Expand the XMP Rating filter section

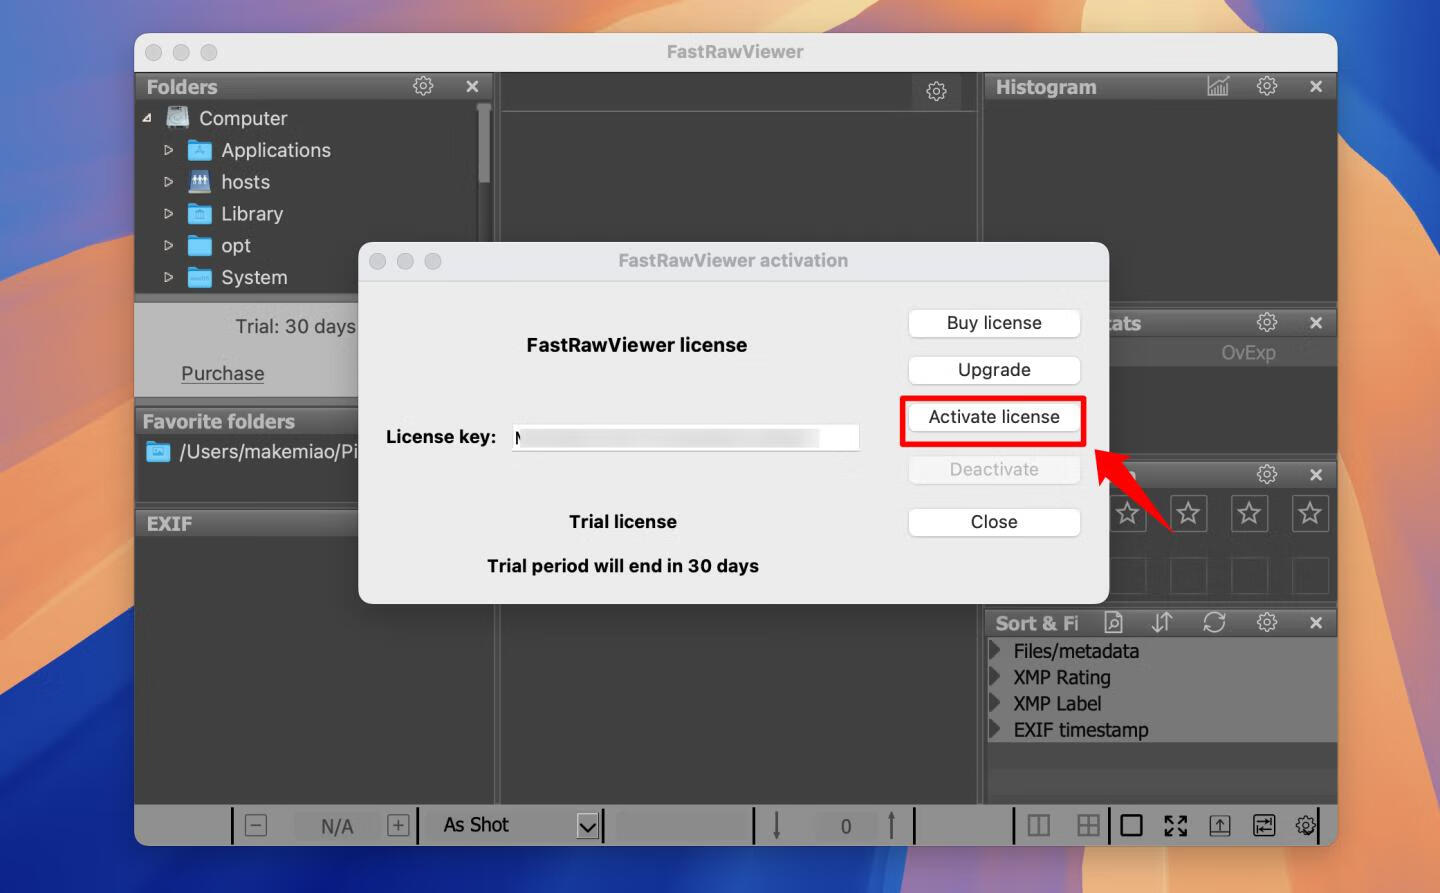click(995, 676)
